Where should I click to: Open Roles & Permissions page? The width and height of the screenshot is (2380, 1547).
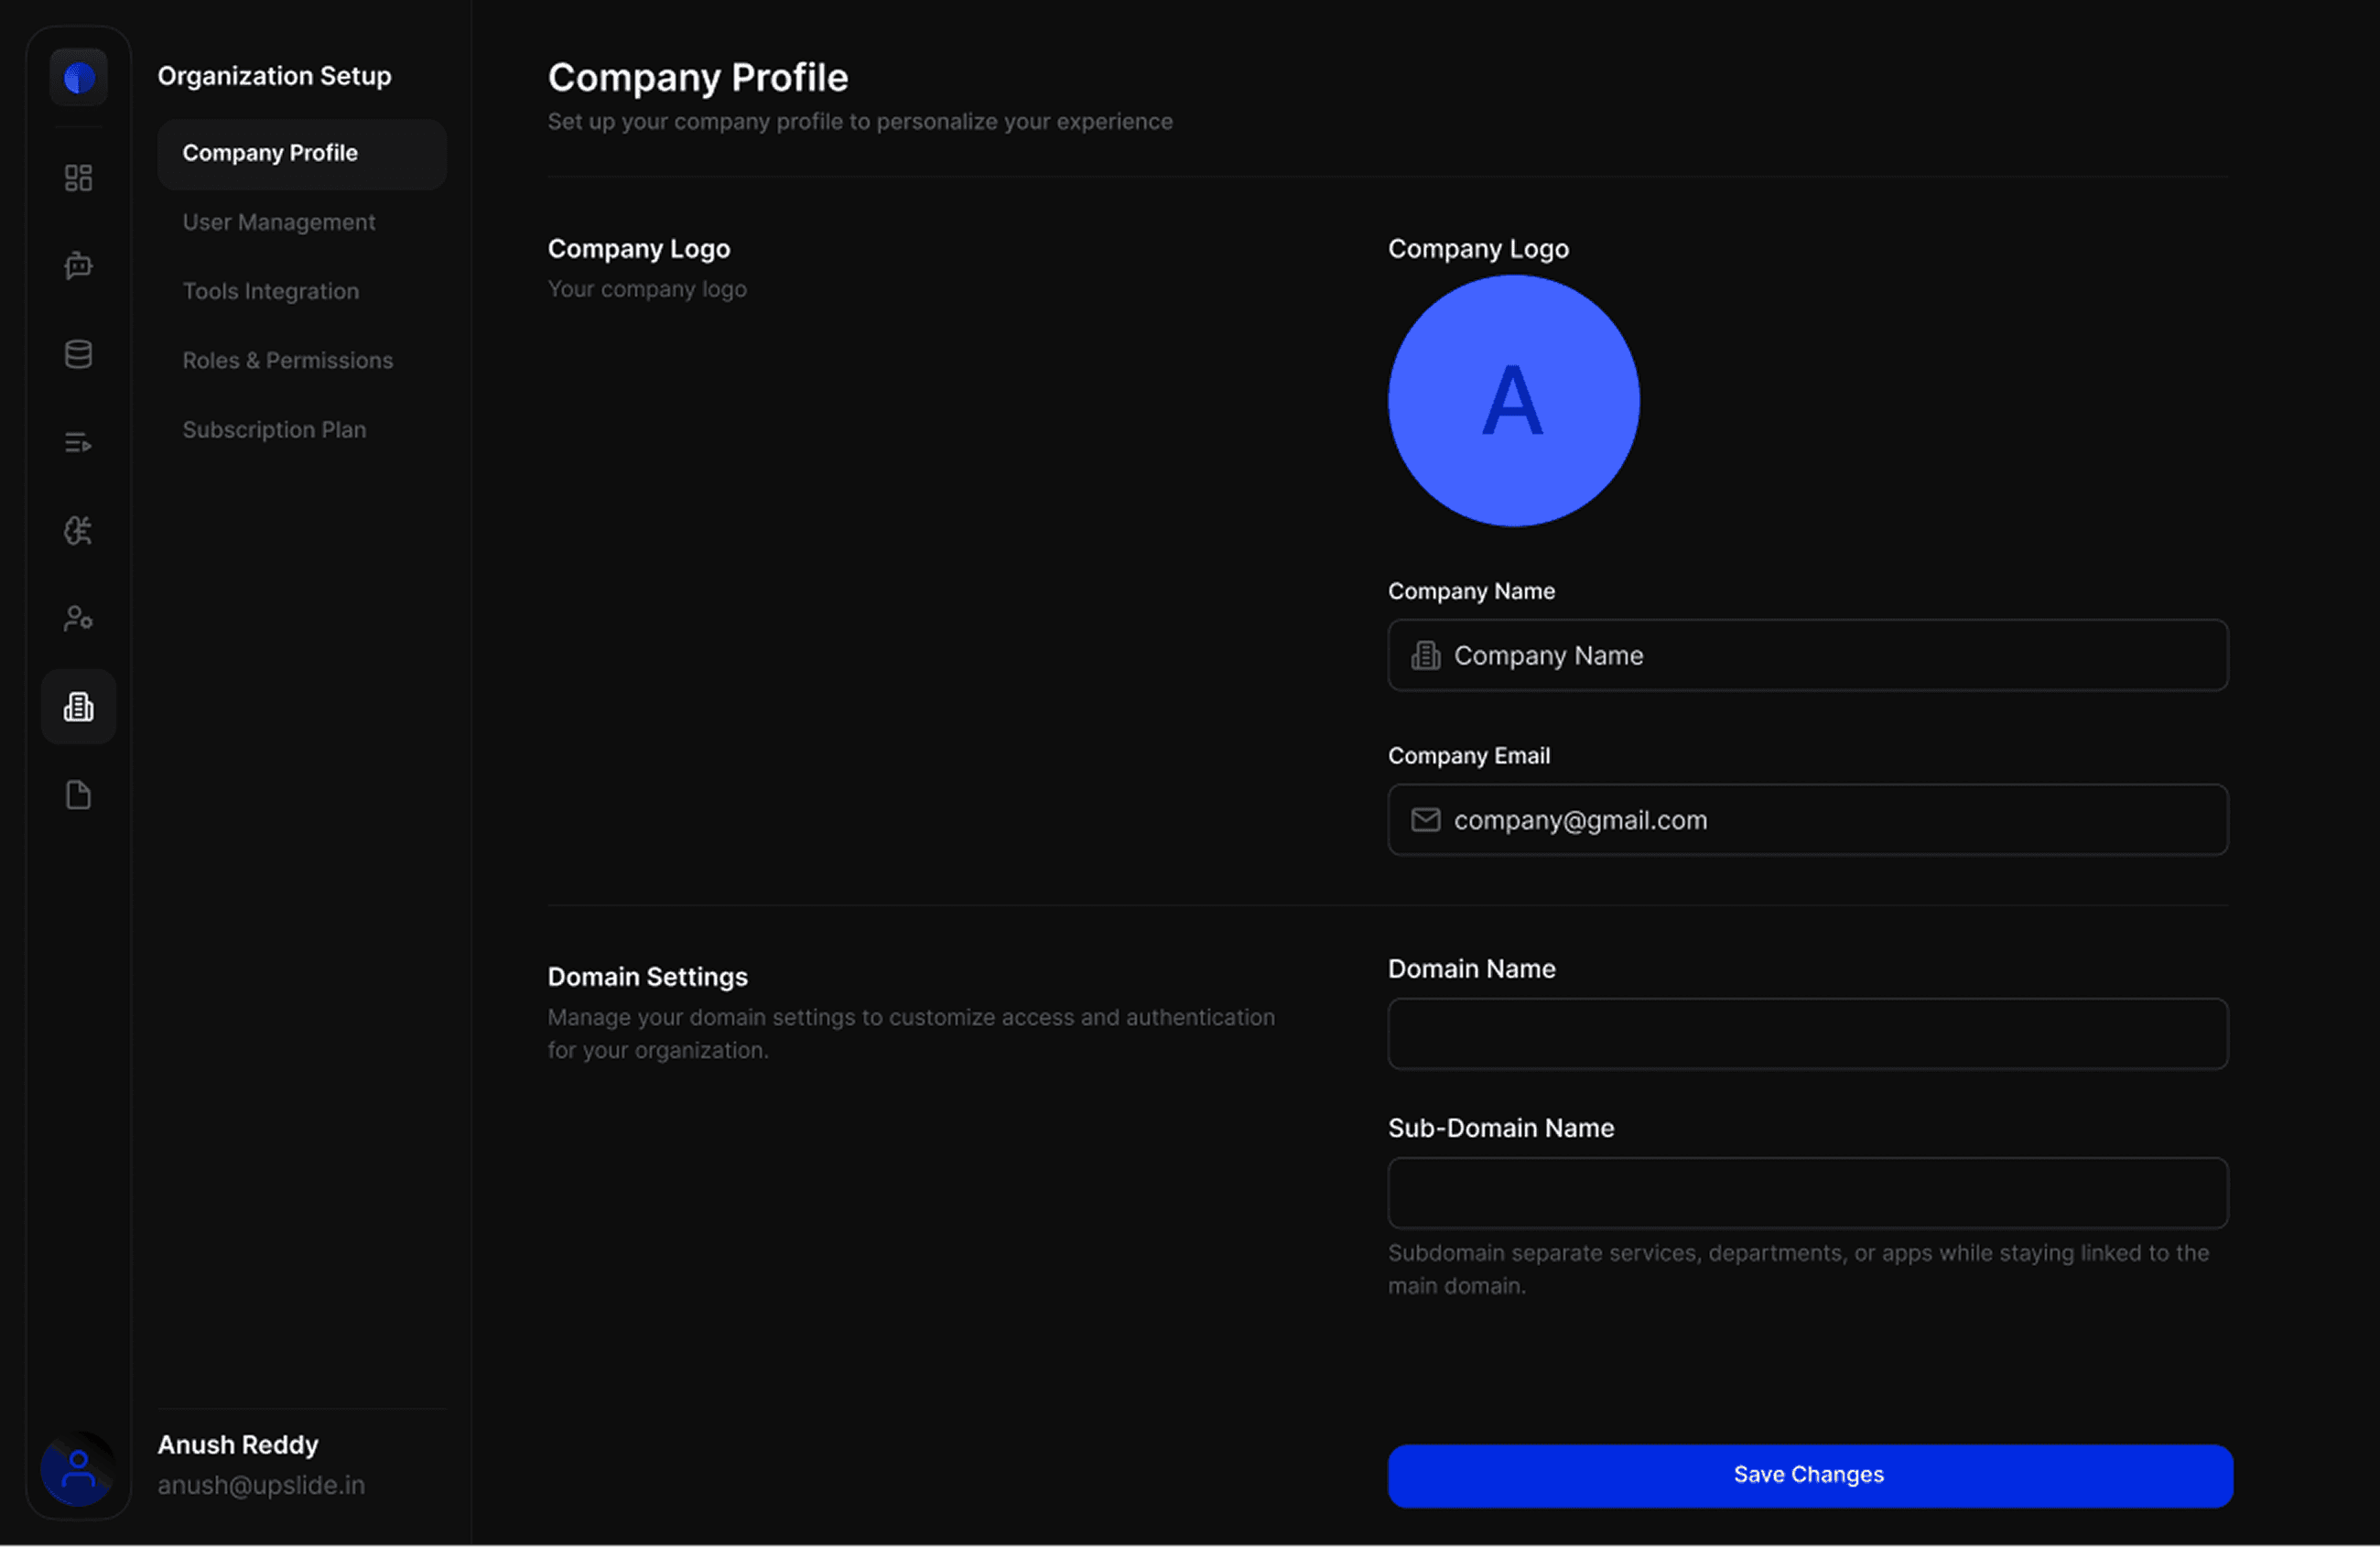[287, 360]
